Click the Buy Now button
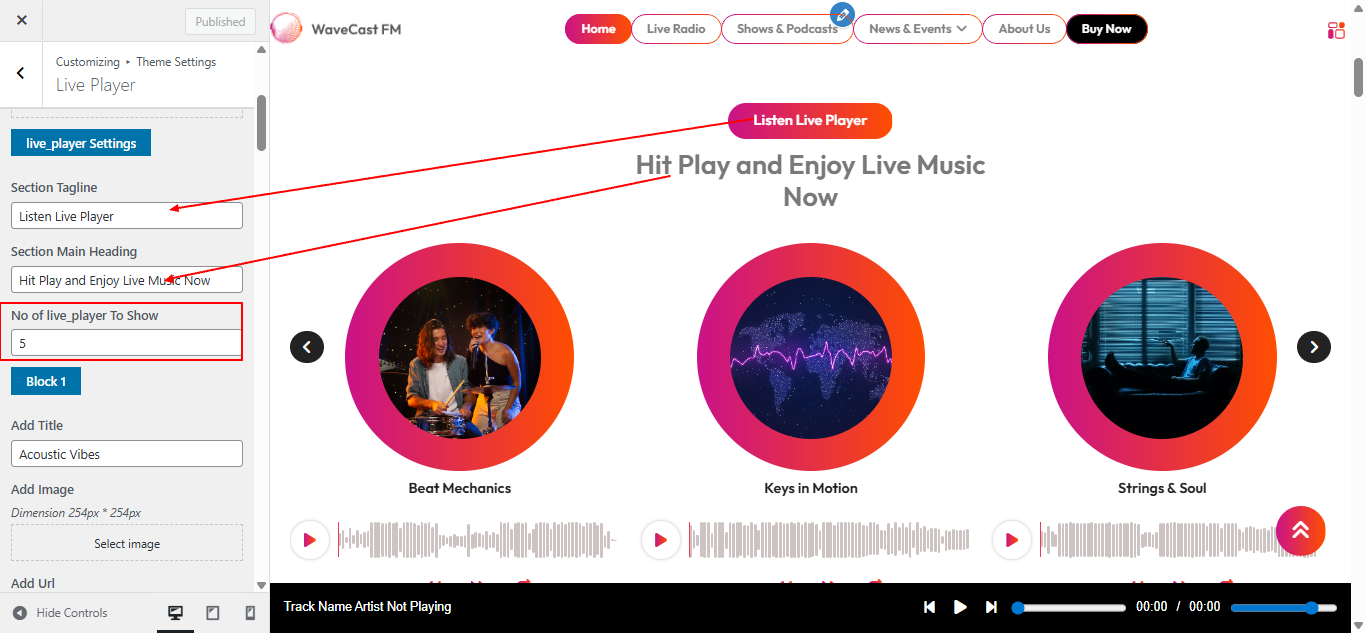This screenshot has height=633, width=1366. 1106,29
